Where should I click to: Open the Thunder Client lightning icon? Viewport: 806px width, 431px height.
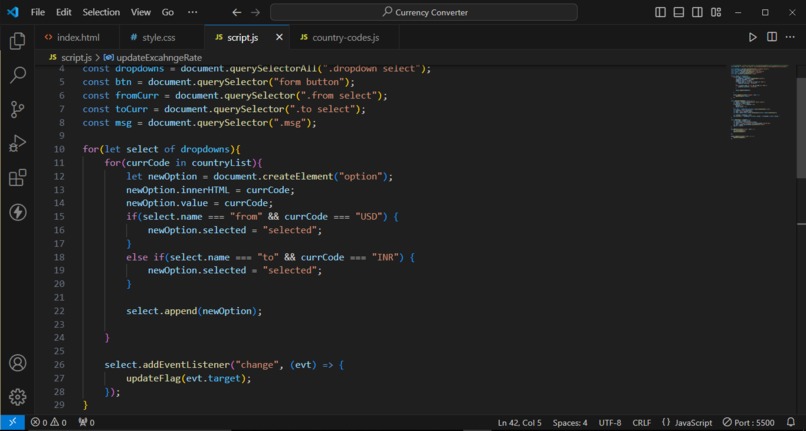click(17, 212)
